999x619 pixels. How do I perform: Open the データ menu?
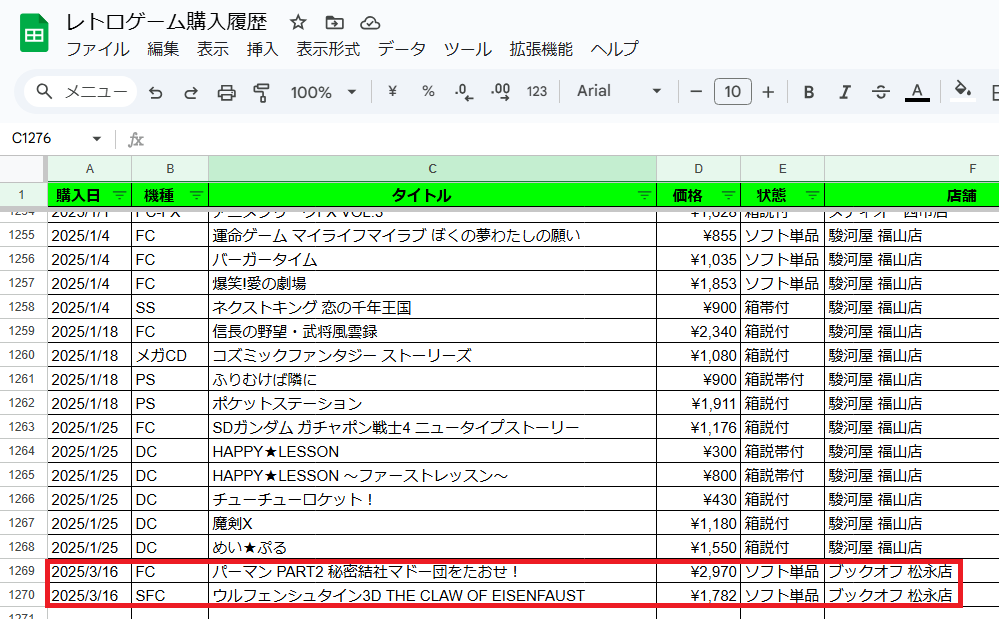click(x=401, y=50)
